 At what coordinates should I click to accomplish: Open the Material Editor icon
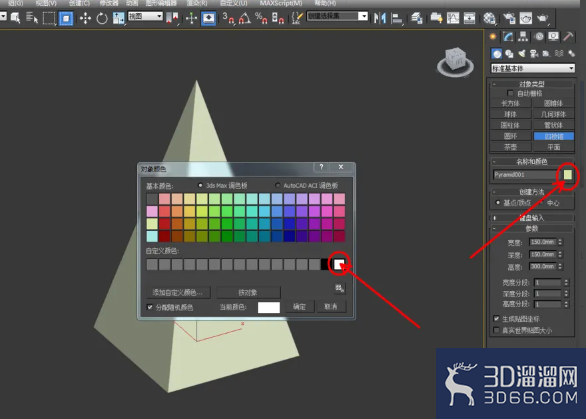pyautogui.click(x=489, y=18)
